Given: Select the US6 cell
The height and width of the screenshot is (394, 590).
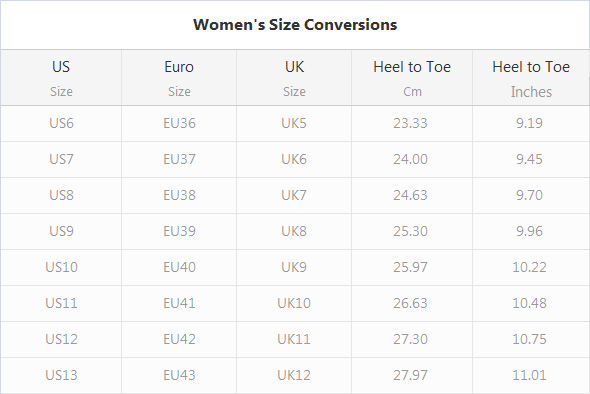Looking at the screenshot, I should click(x=61, y=123).
